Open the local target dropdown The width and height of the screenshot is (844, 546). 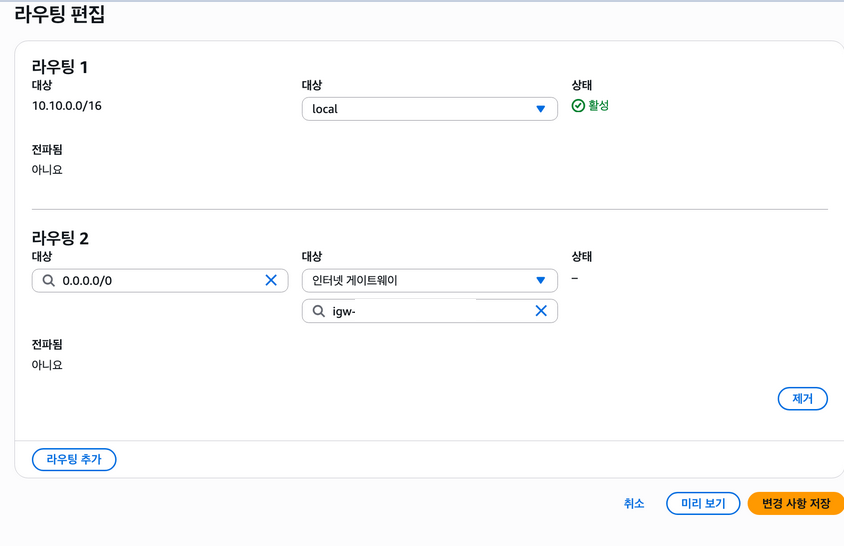click(x=429, y=109)
